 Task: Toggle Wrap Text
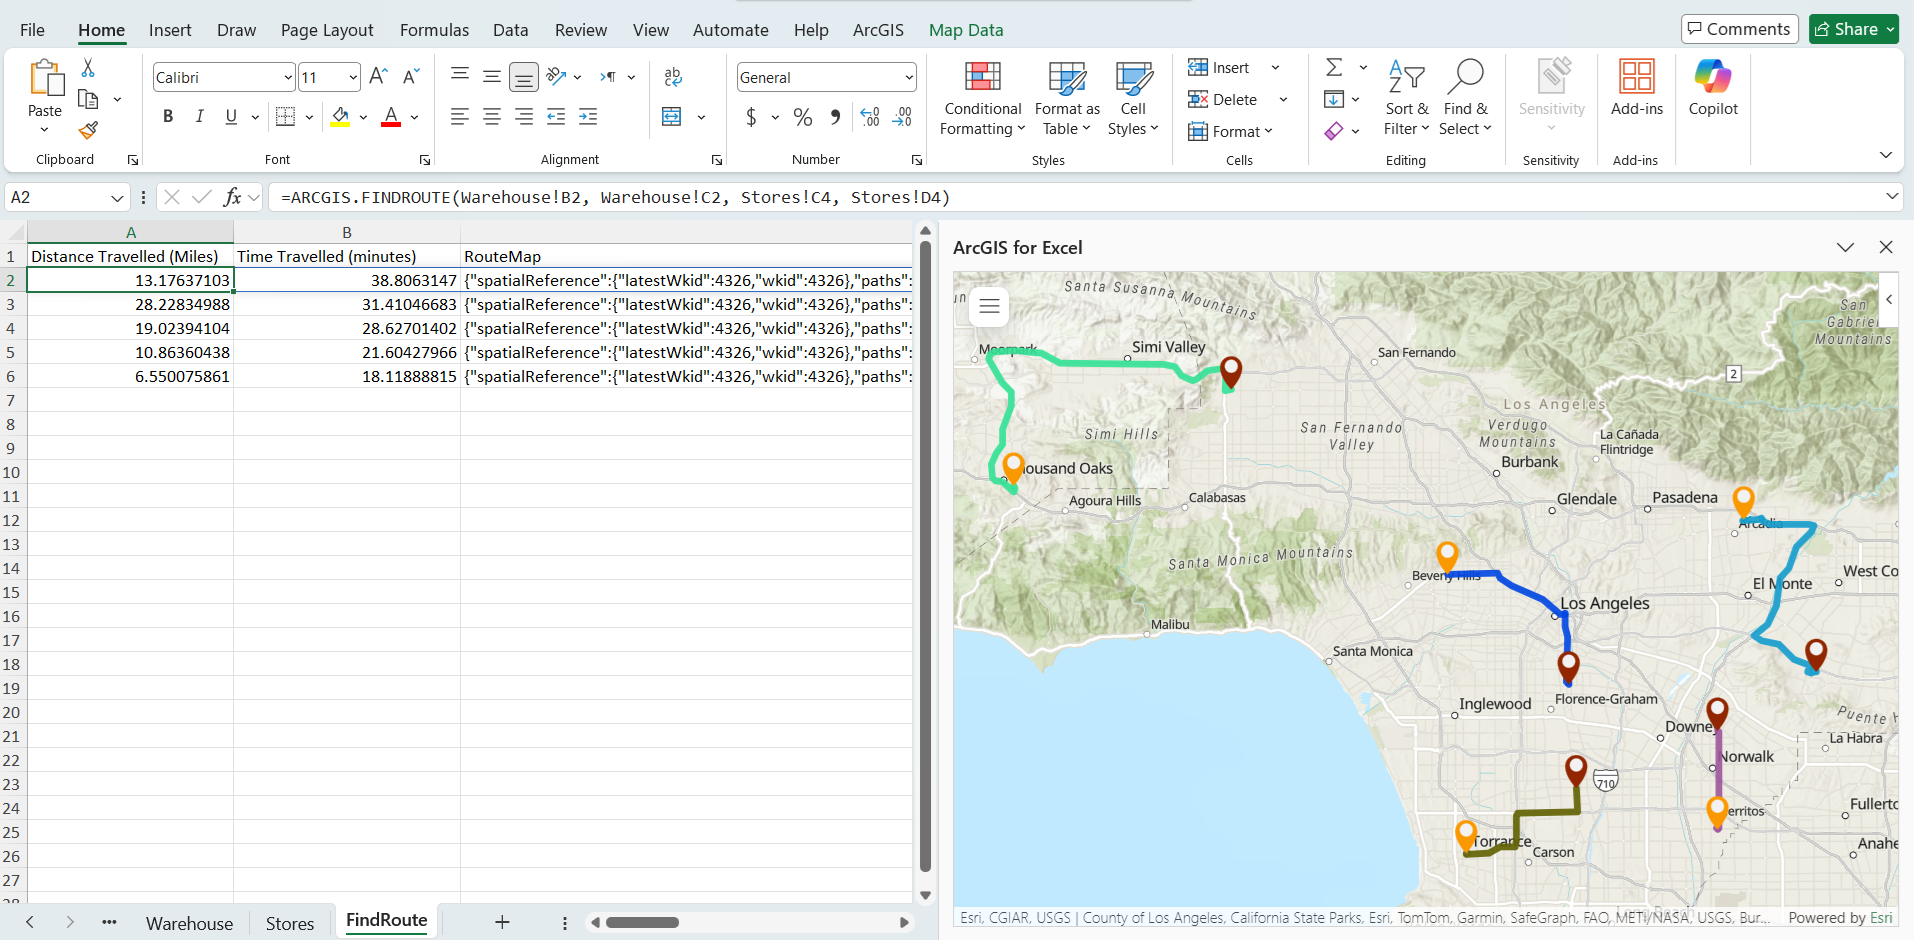[673, 77]
